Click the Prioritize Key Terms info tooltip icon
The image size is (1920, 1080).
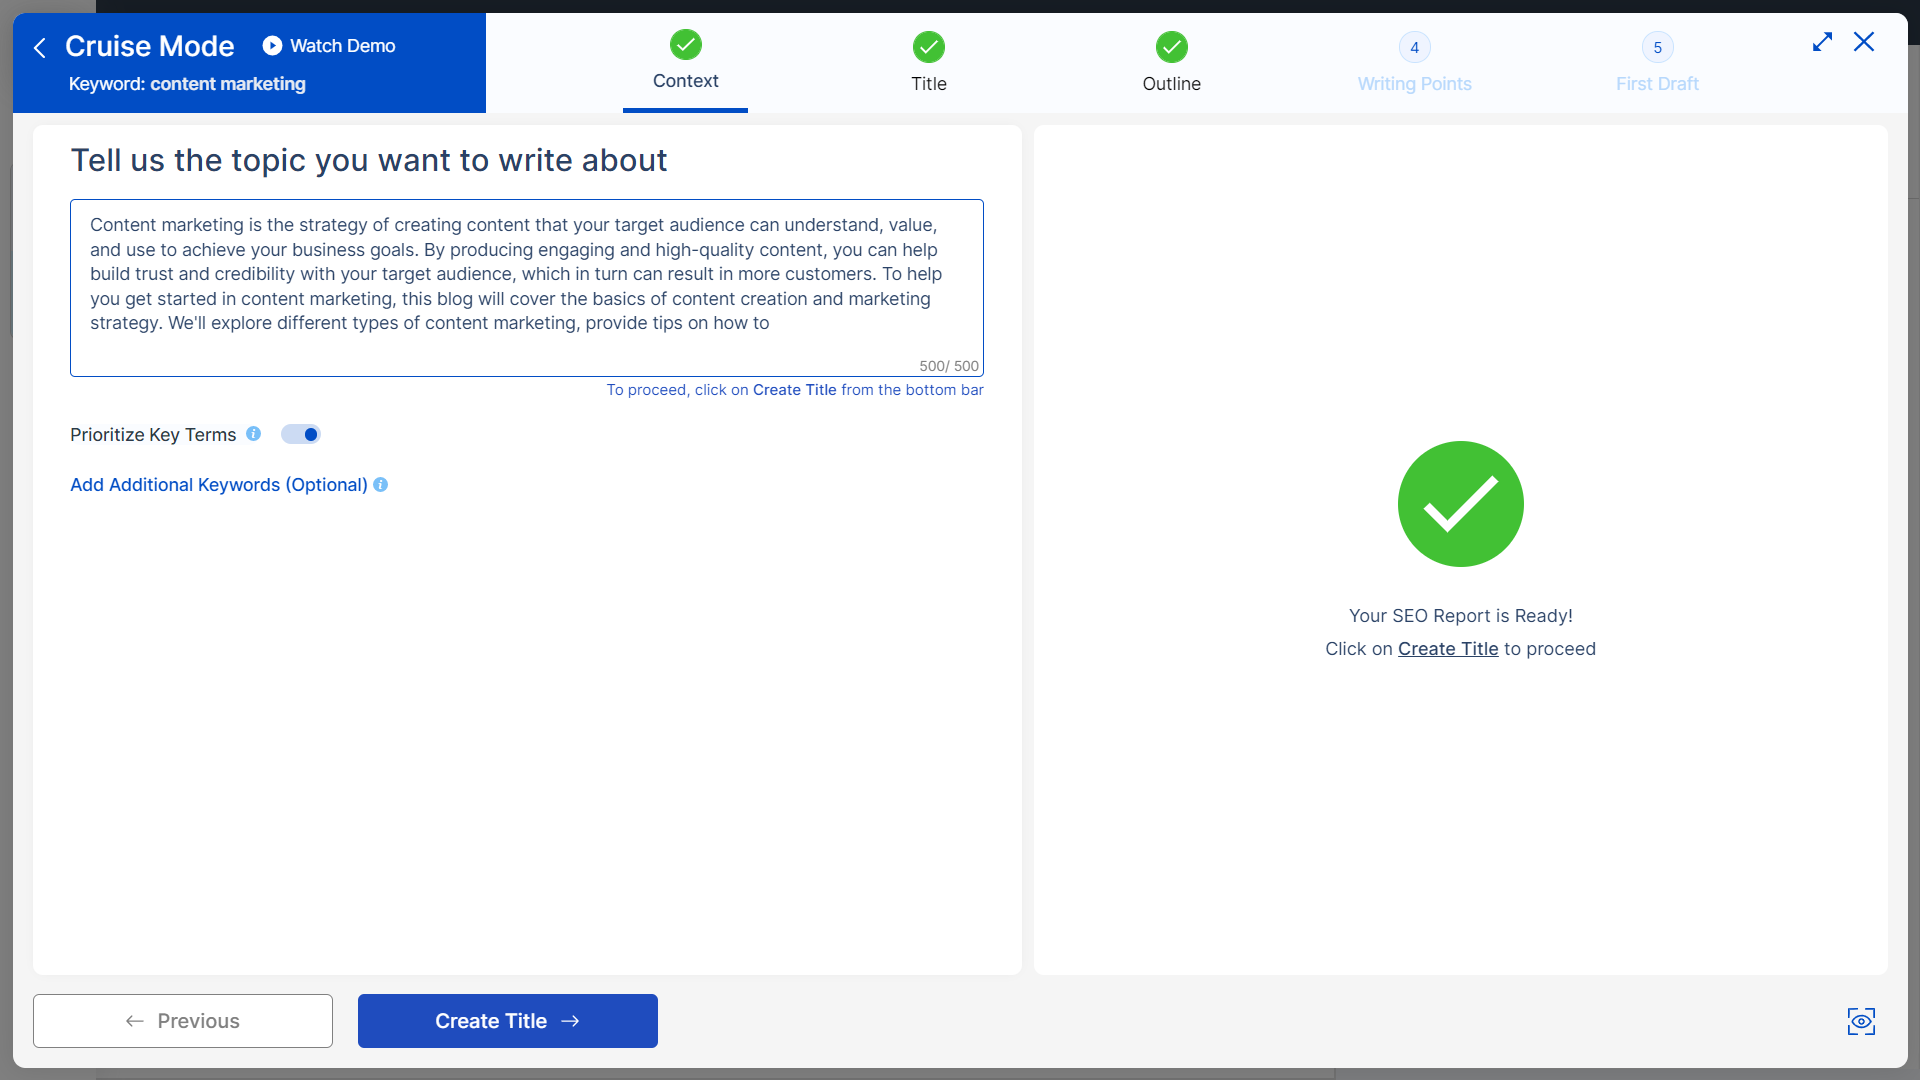pyautogui.click(x=252, y=434)
